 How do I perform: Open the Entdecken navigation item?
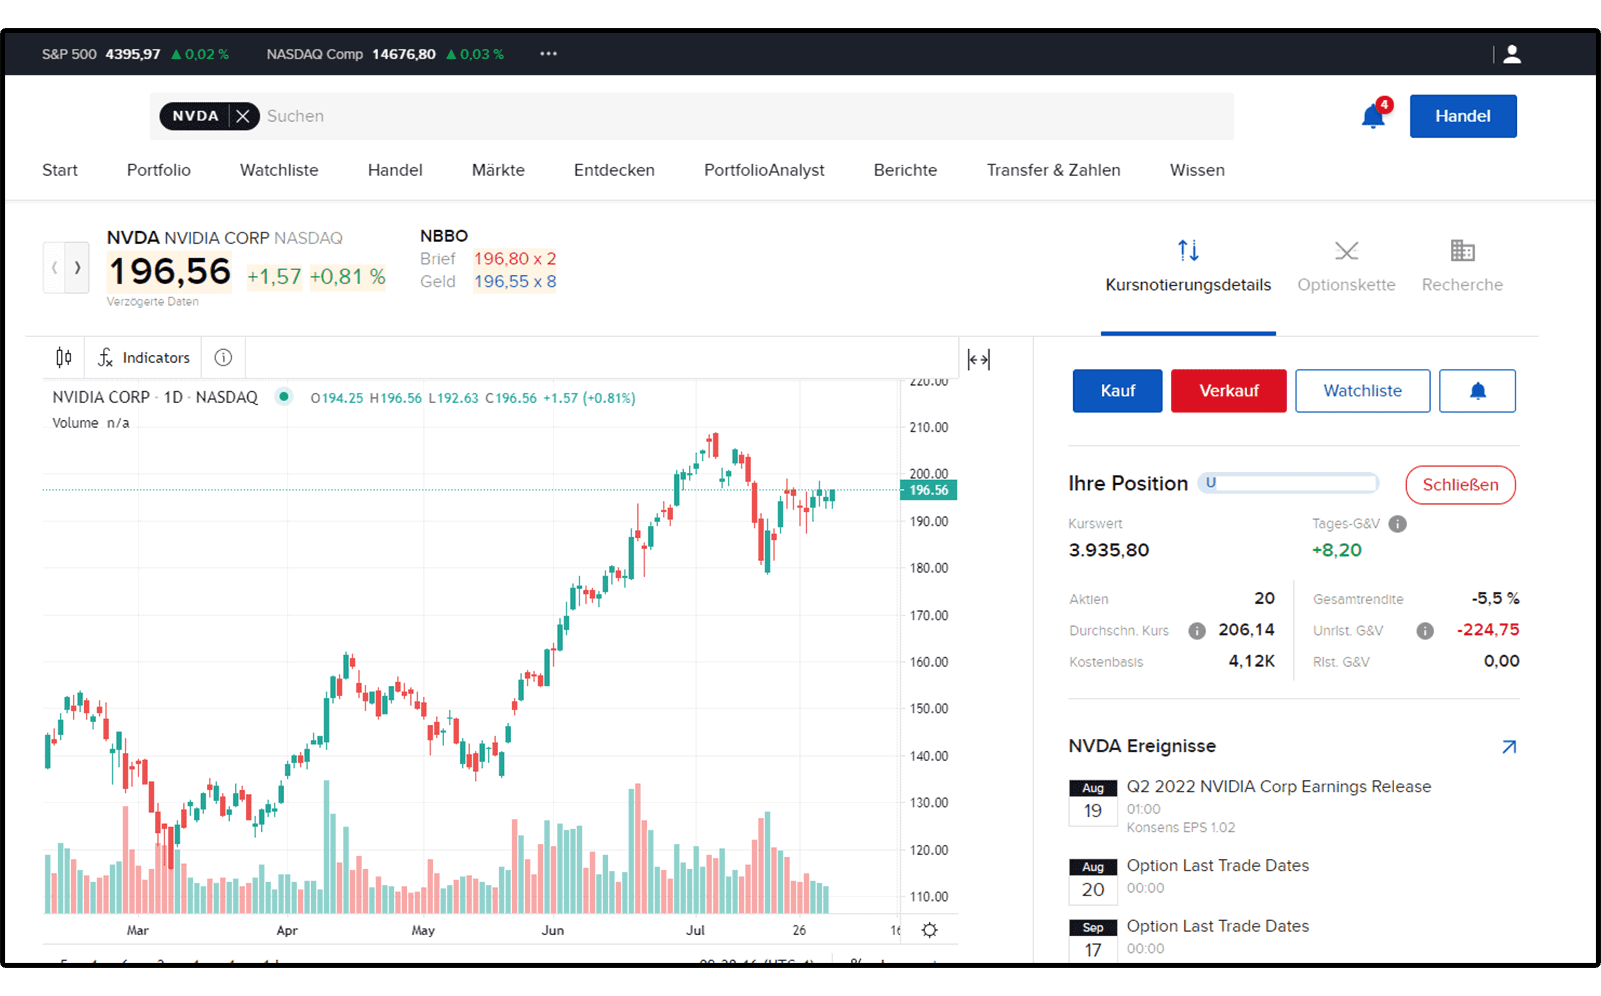(x=614, y=170)
